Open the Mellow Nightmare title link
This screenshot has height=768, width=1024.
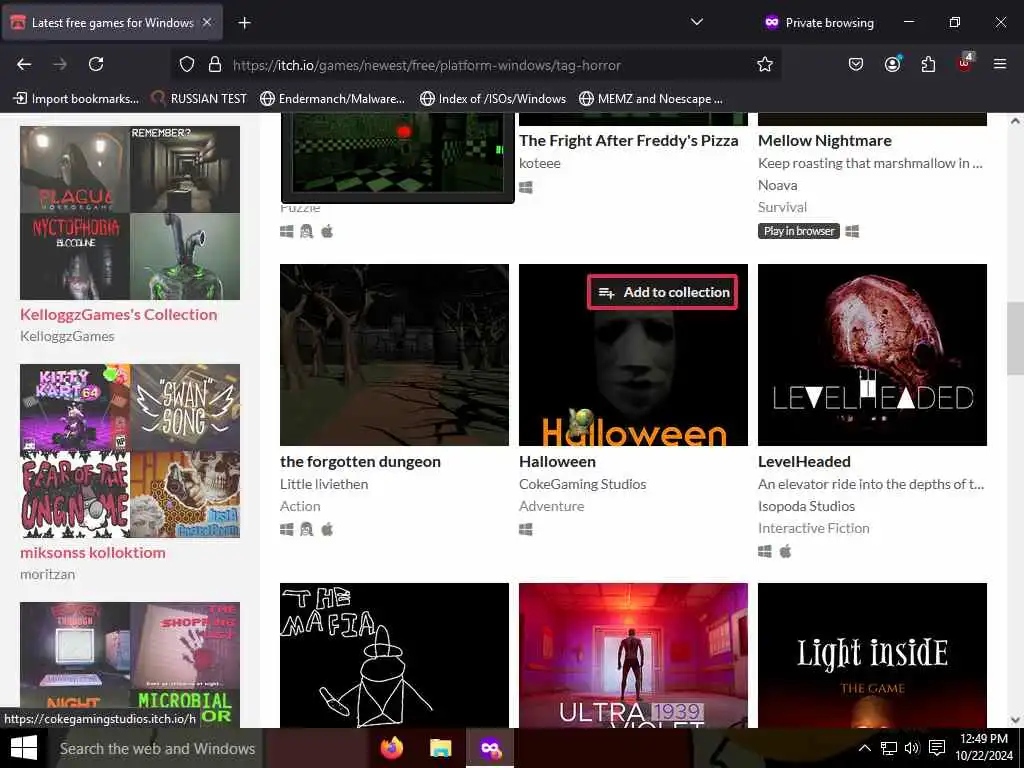click(824, 140)
